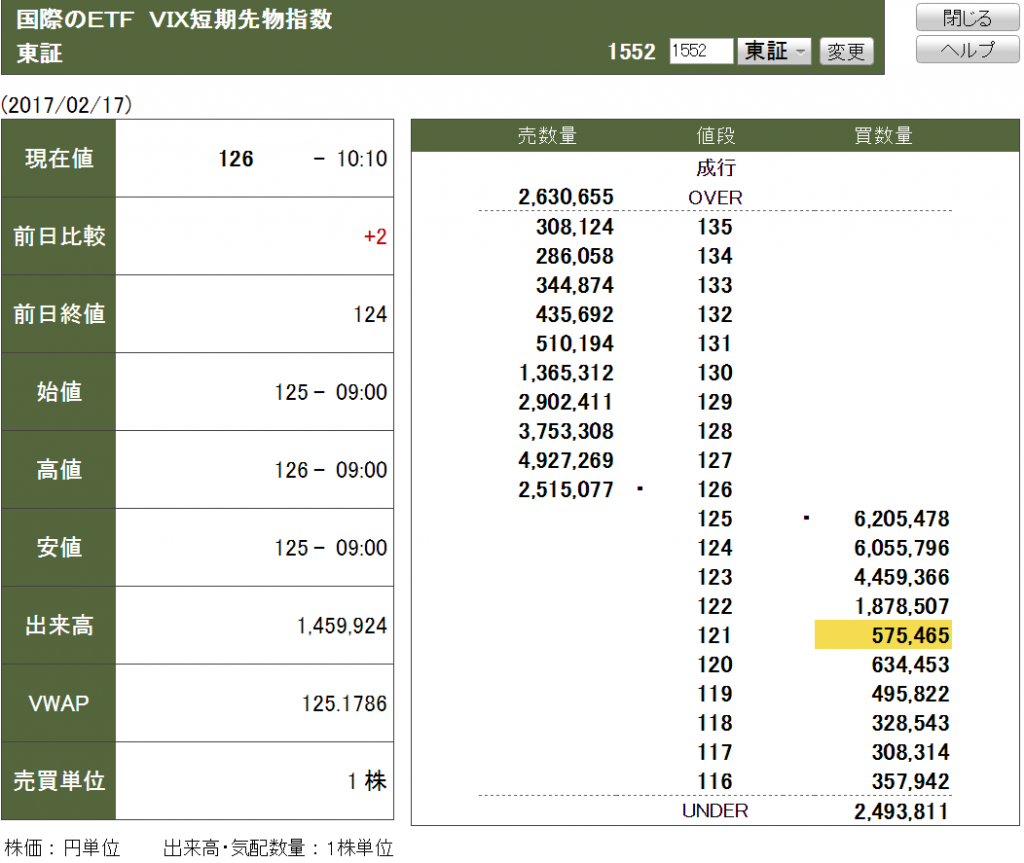Click buy quantity 634,453
Screen dimensions: 1024x863
coord(910,665)
